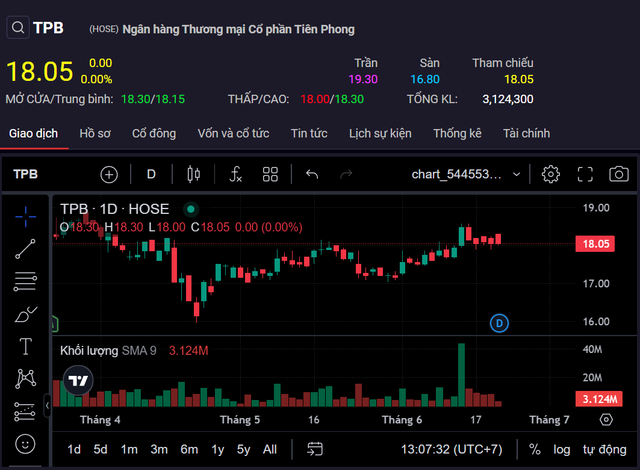Open Vốn và cổ tức tab
The image size is (640, 470).
point(233,133)
